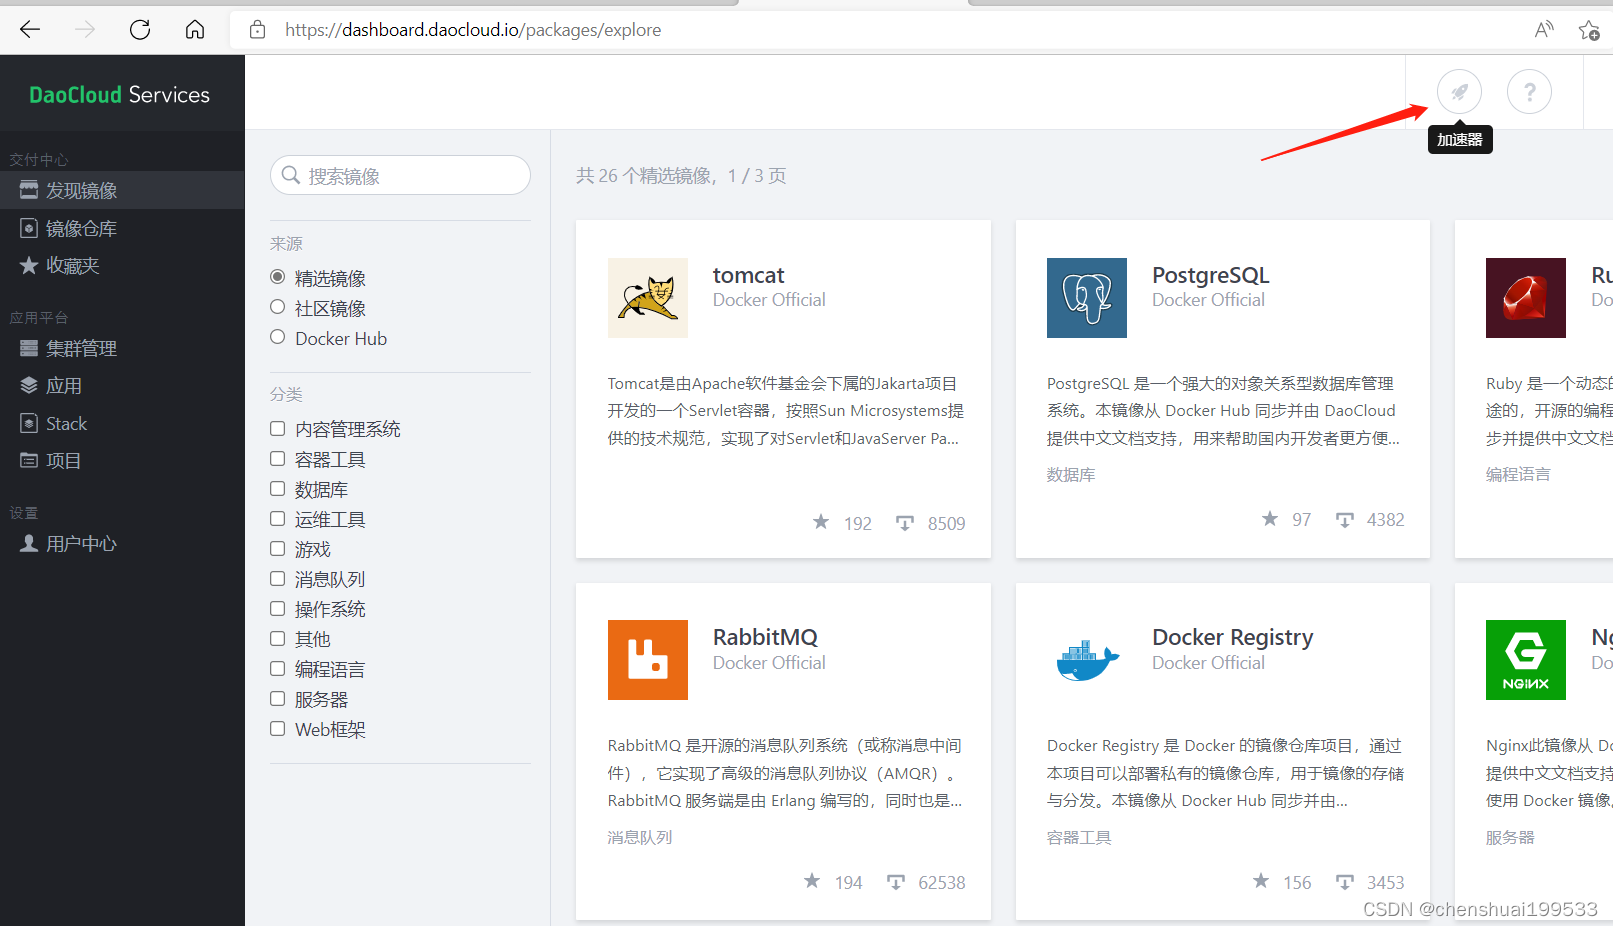Reload the page with refresh icon
This screenshot has width=1613, height=926.
(140, 30)
